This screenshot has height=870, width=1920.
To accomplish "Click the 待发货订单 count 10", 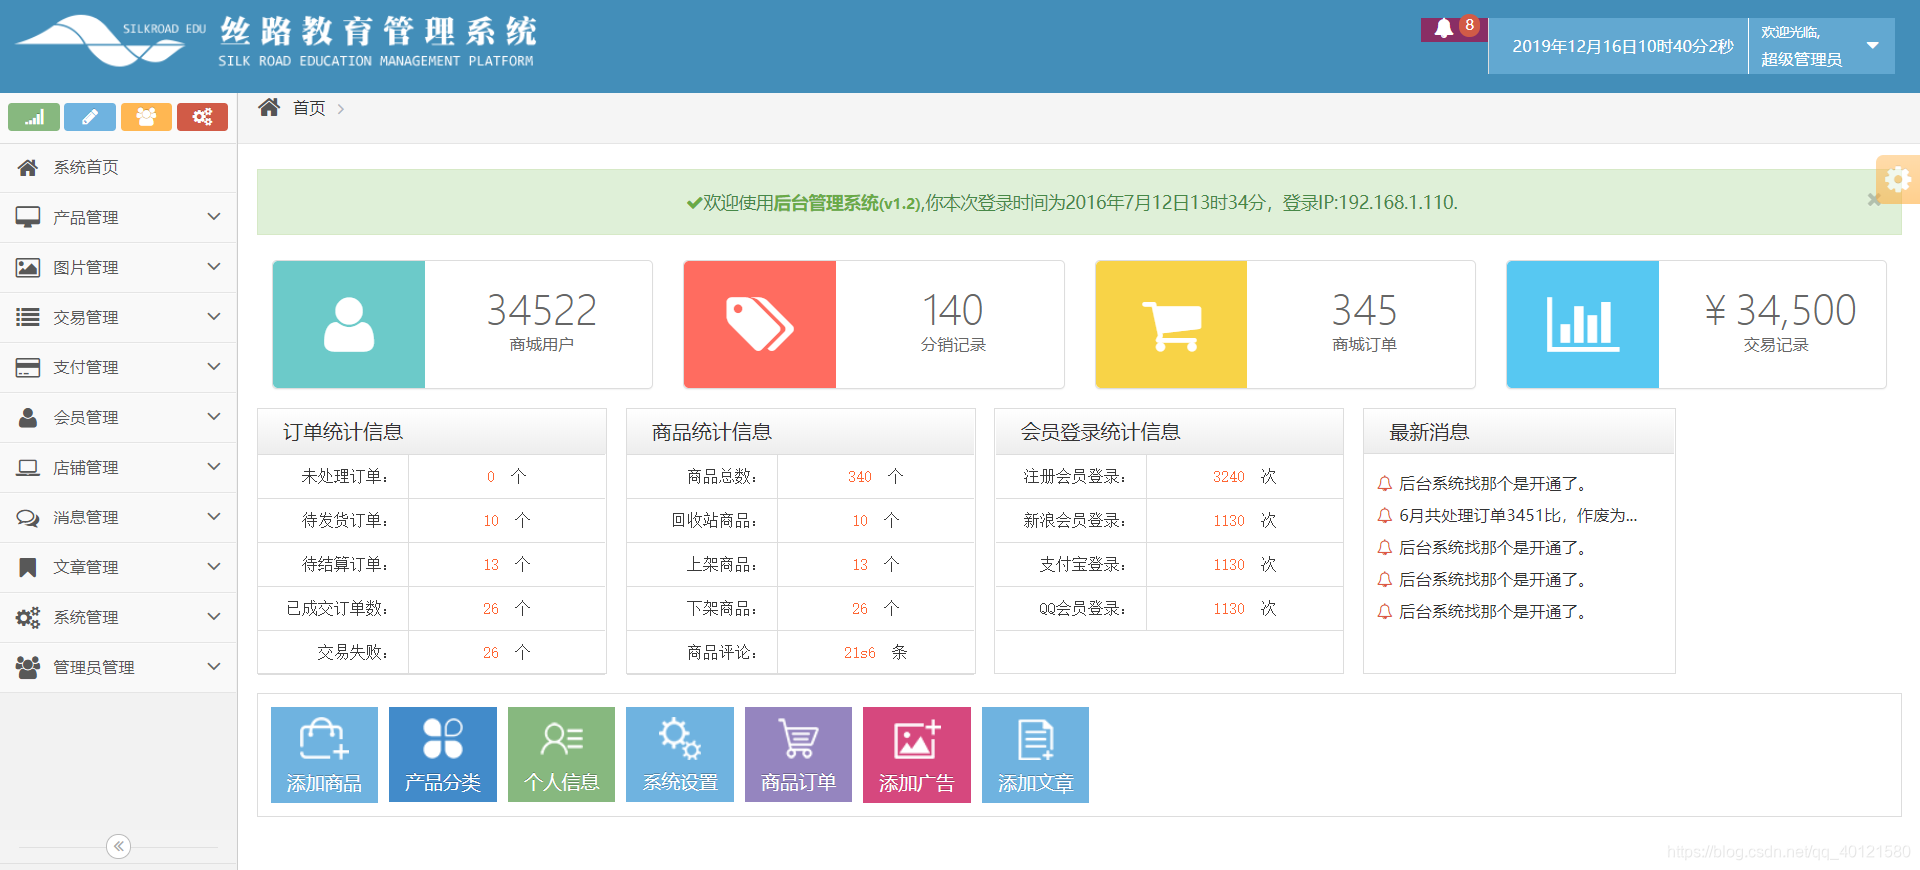I will (491, 521).
